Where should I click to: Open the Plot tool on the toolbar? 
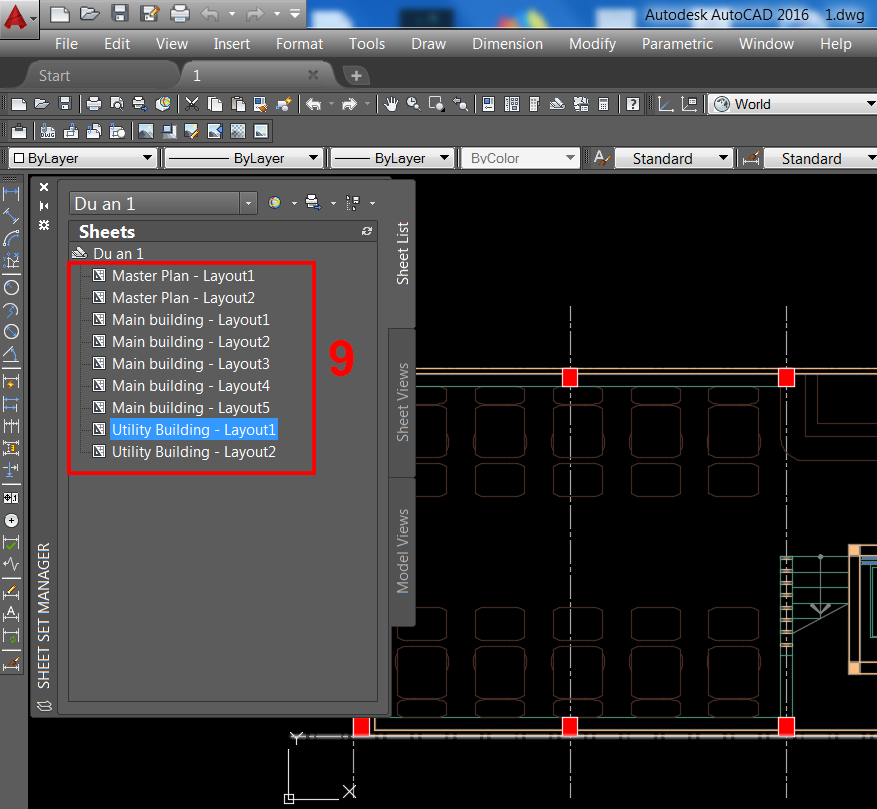click(95, 103)
